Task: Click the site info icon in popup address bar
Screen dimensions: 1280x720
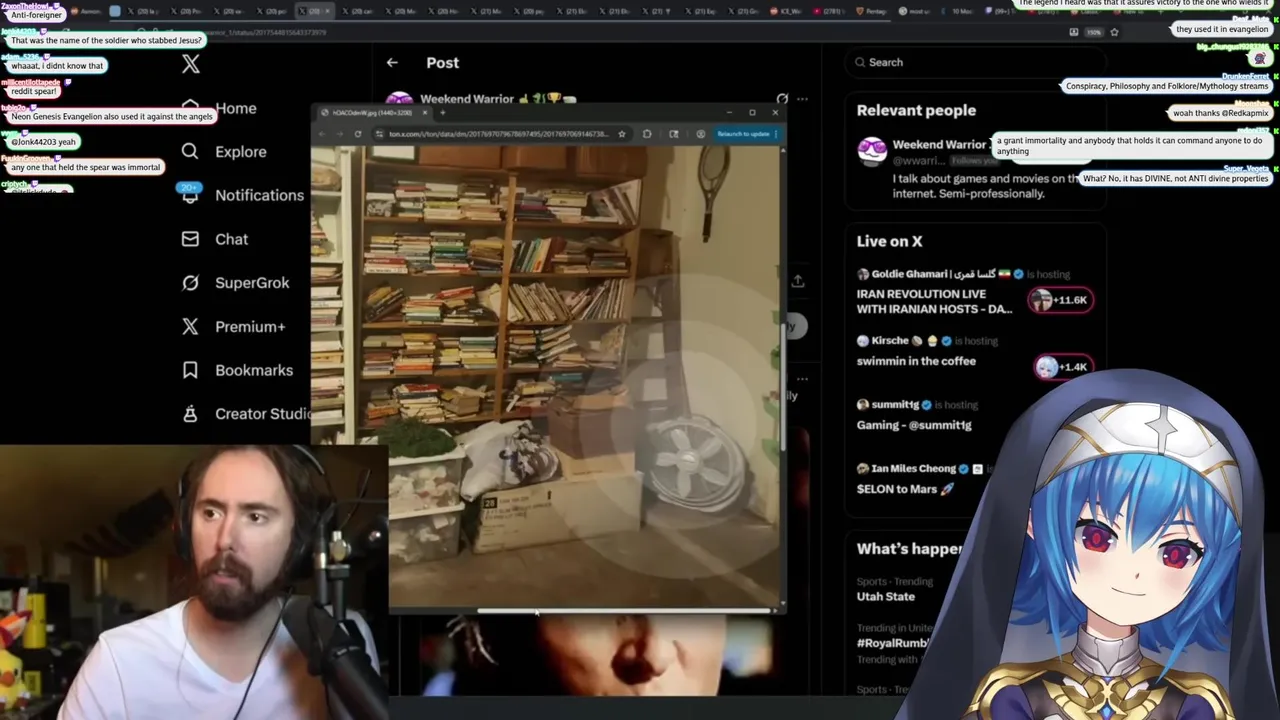Action: point(379,134)
